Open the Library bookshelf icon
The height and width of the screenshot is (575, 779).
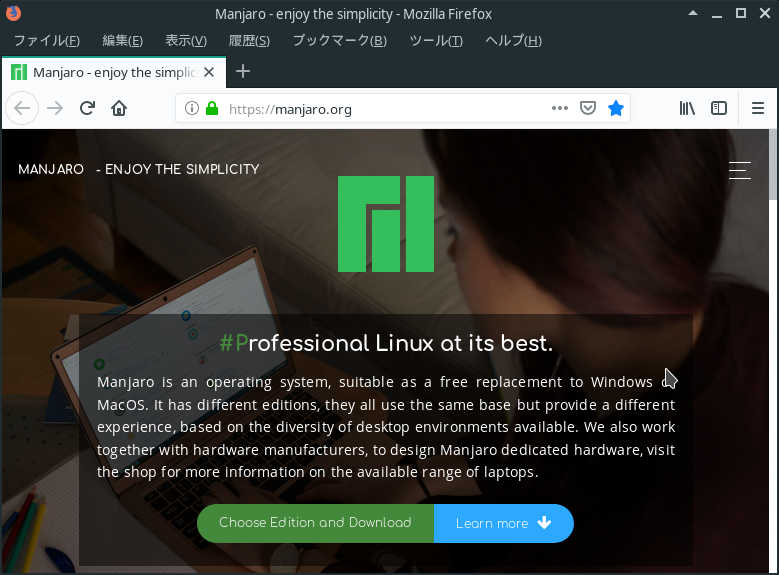[x=687, y=108]
